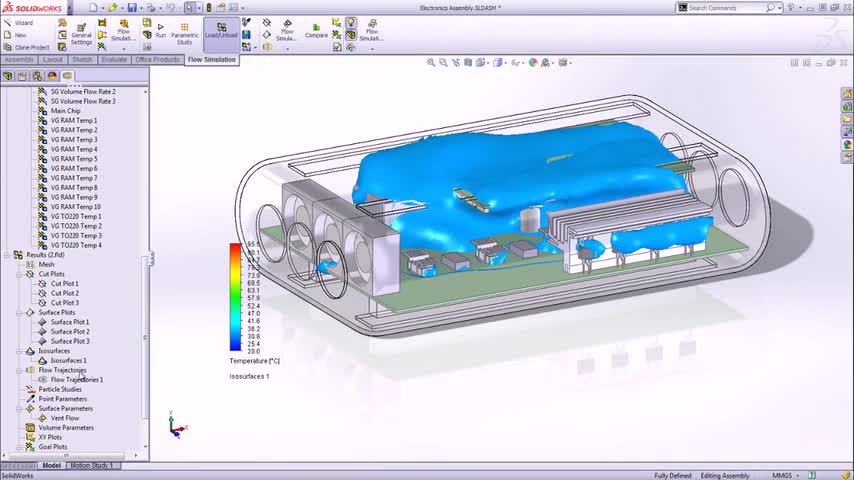Click the temperature color legend bar
The image size is (854, 480).
tap(235, 297)
